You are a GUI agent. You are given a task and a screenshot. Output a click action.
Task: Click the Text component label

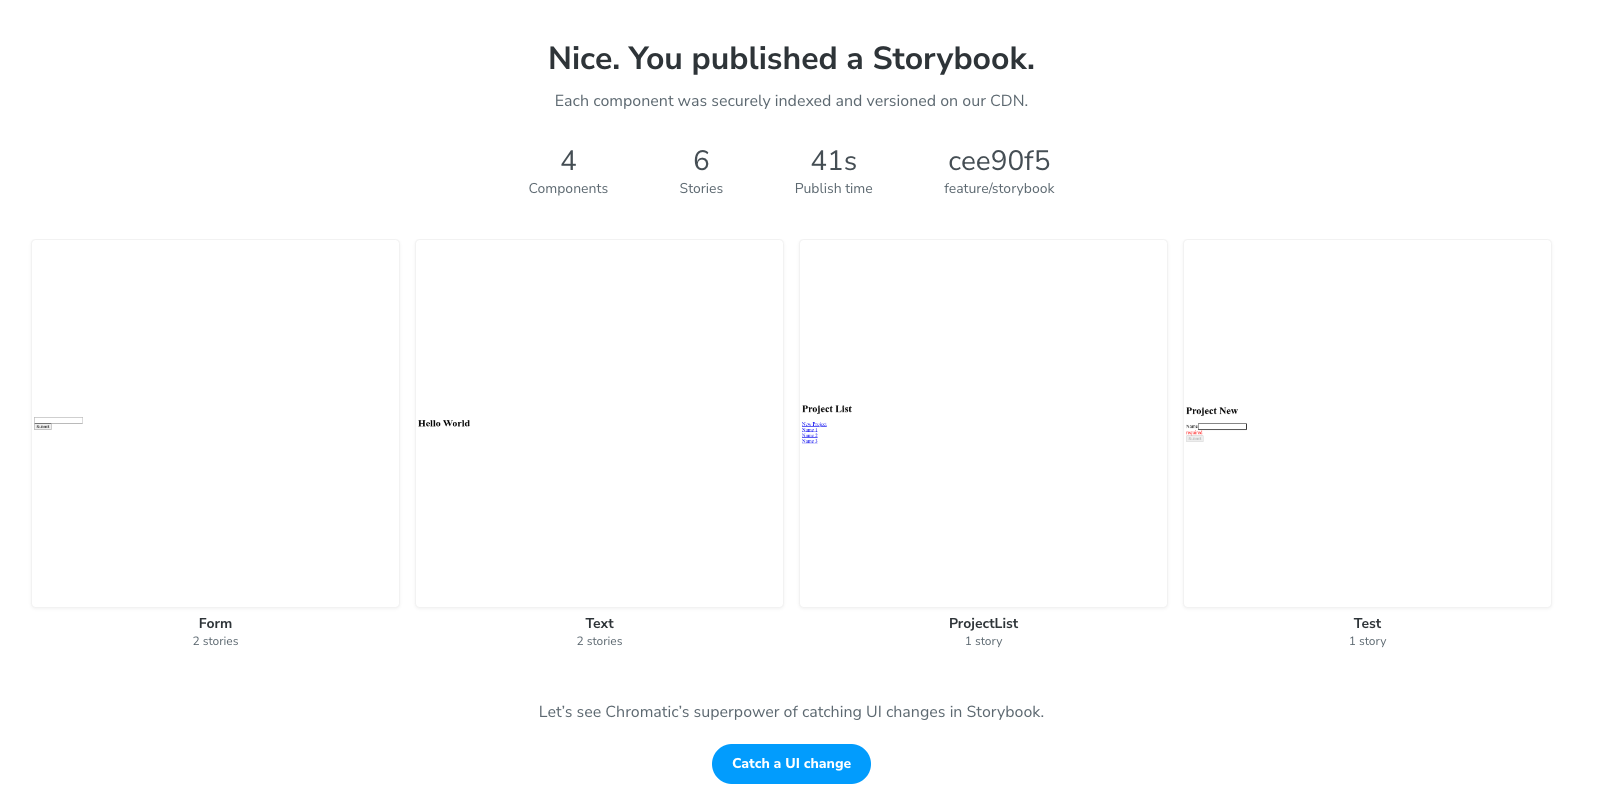pyautogui.click(x=599, y=624)
